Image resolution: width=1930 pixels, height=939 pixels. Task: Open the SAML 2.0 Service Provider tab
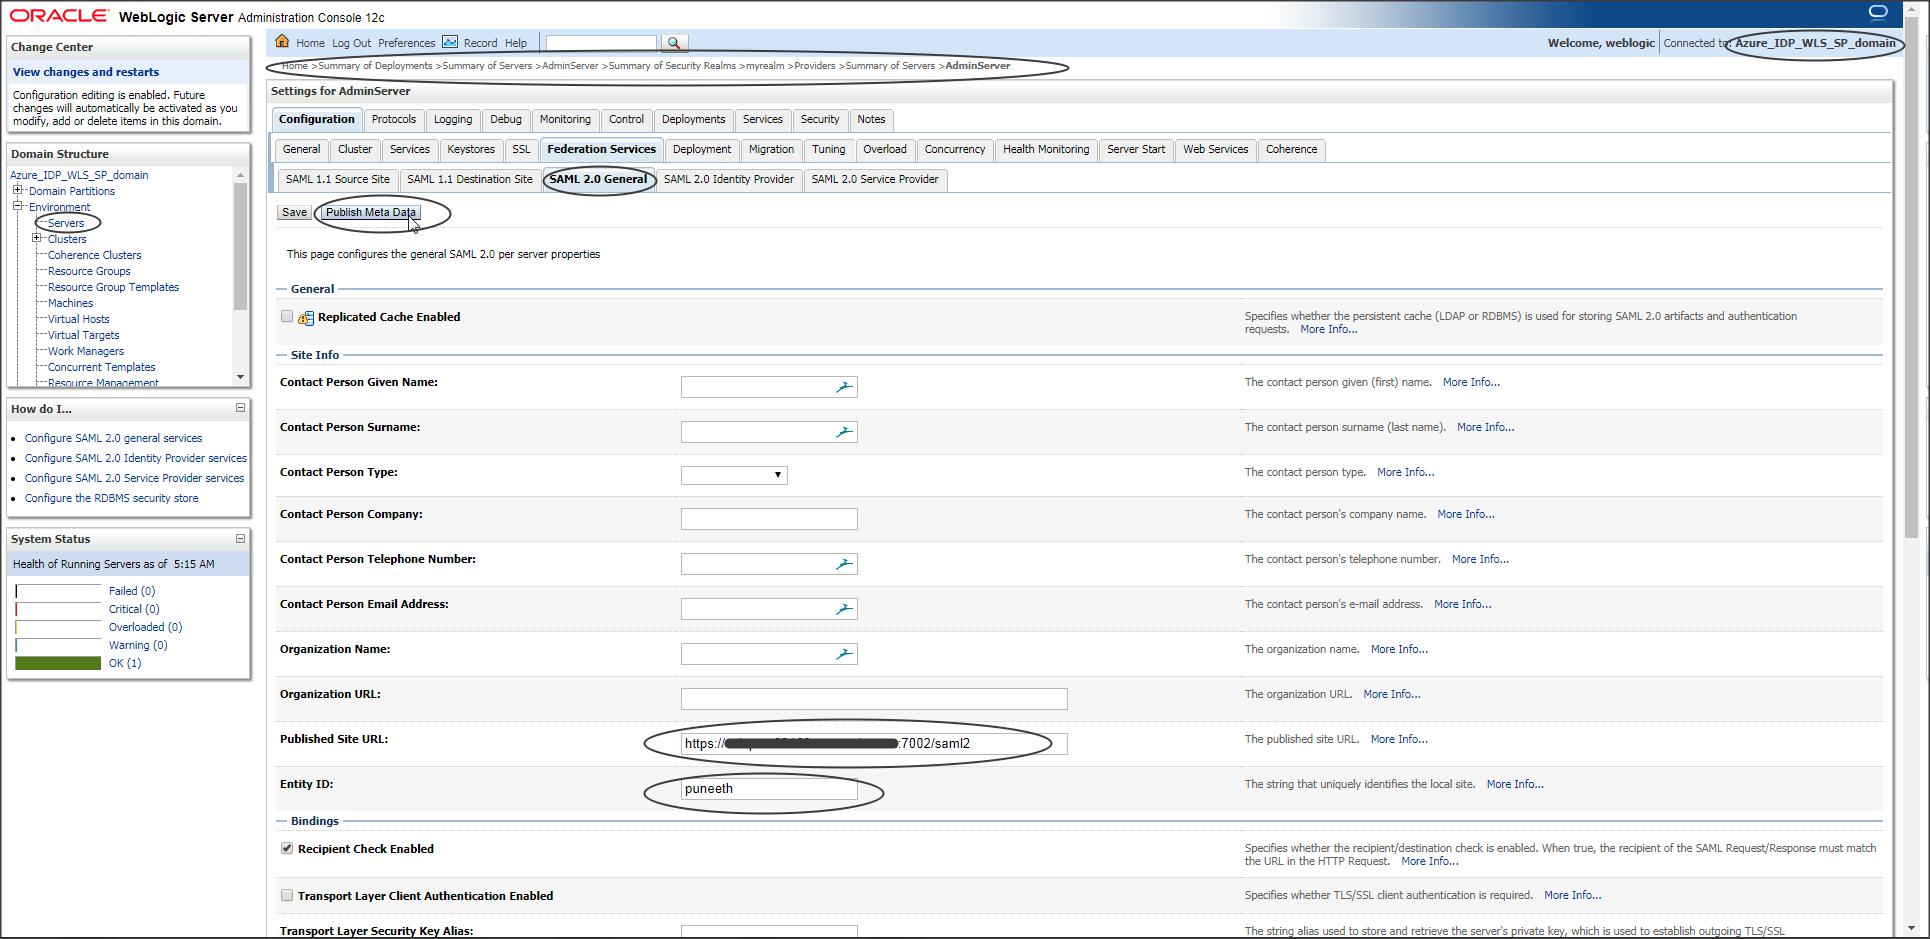(875, 180)
